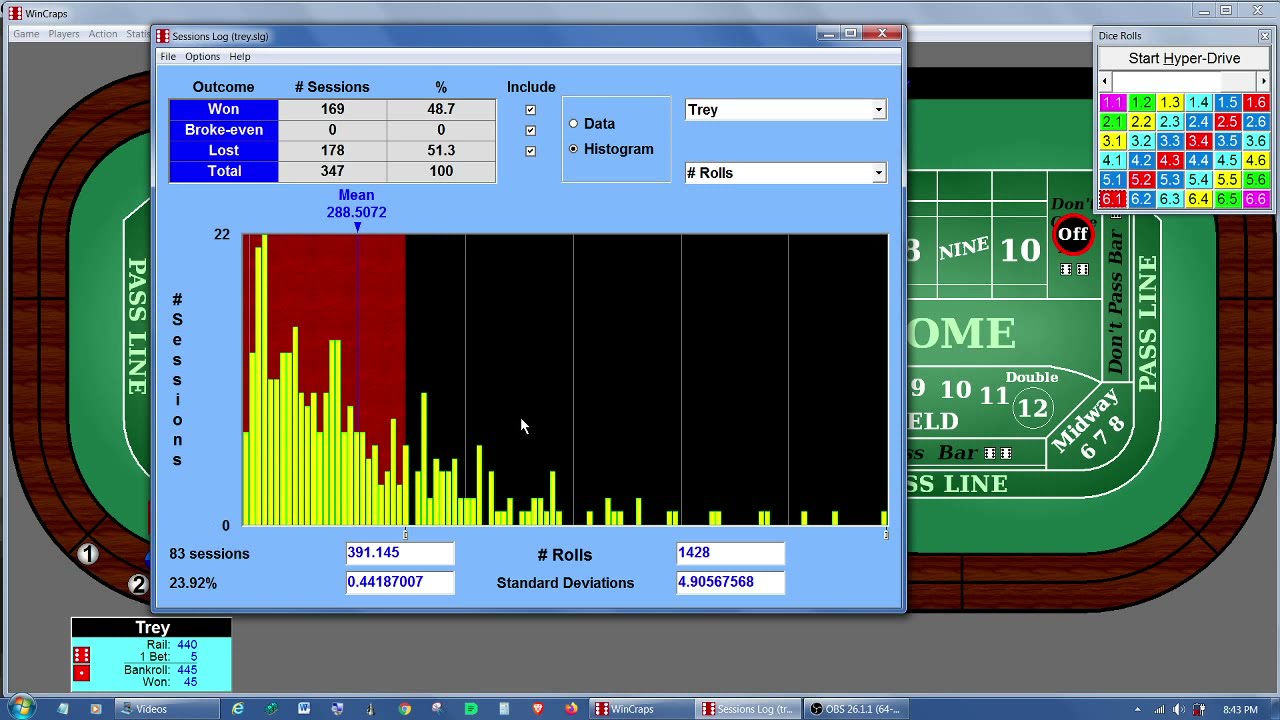1280x720 pixels.
Task: Click the 4.90567568 standard deviations field
Action: point(730,582)
